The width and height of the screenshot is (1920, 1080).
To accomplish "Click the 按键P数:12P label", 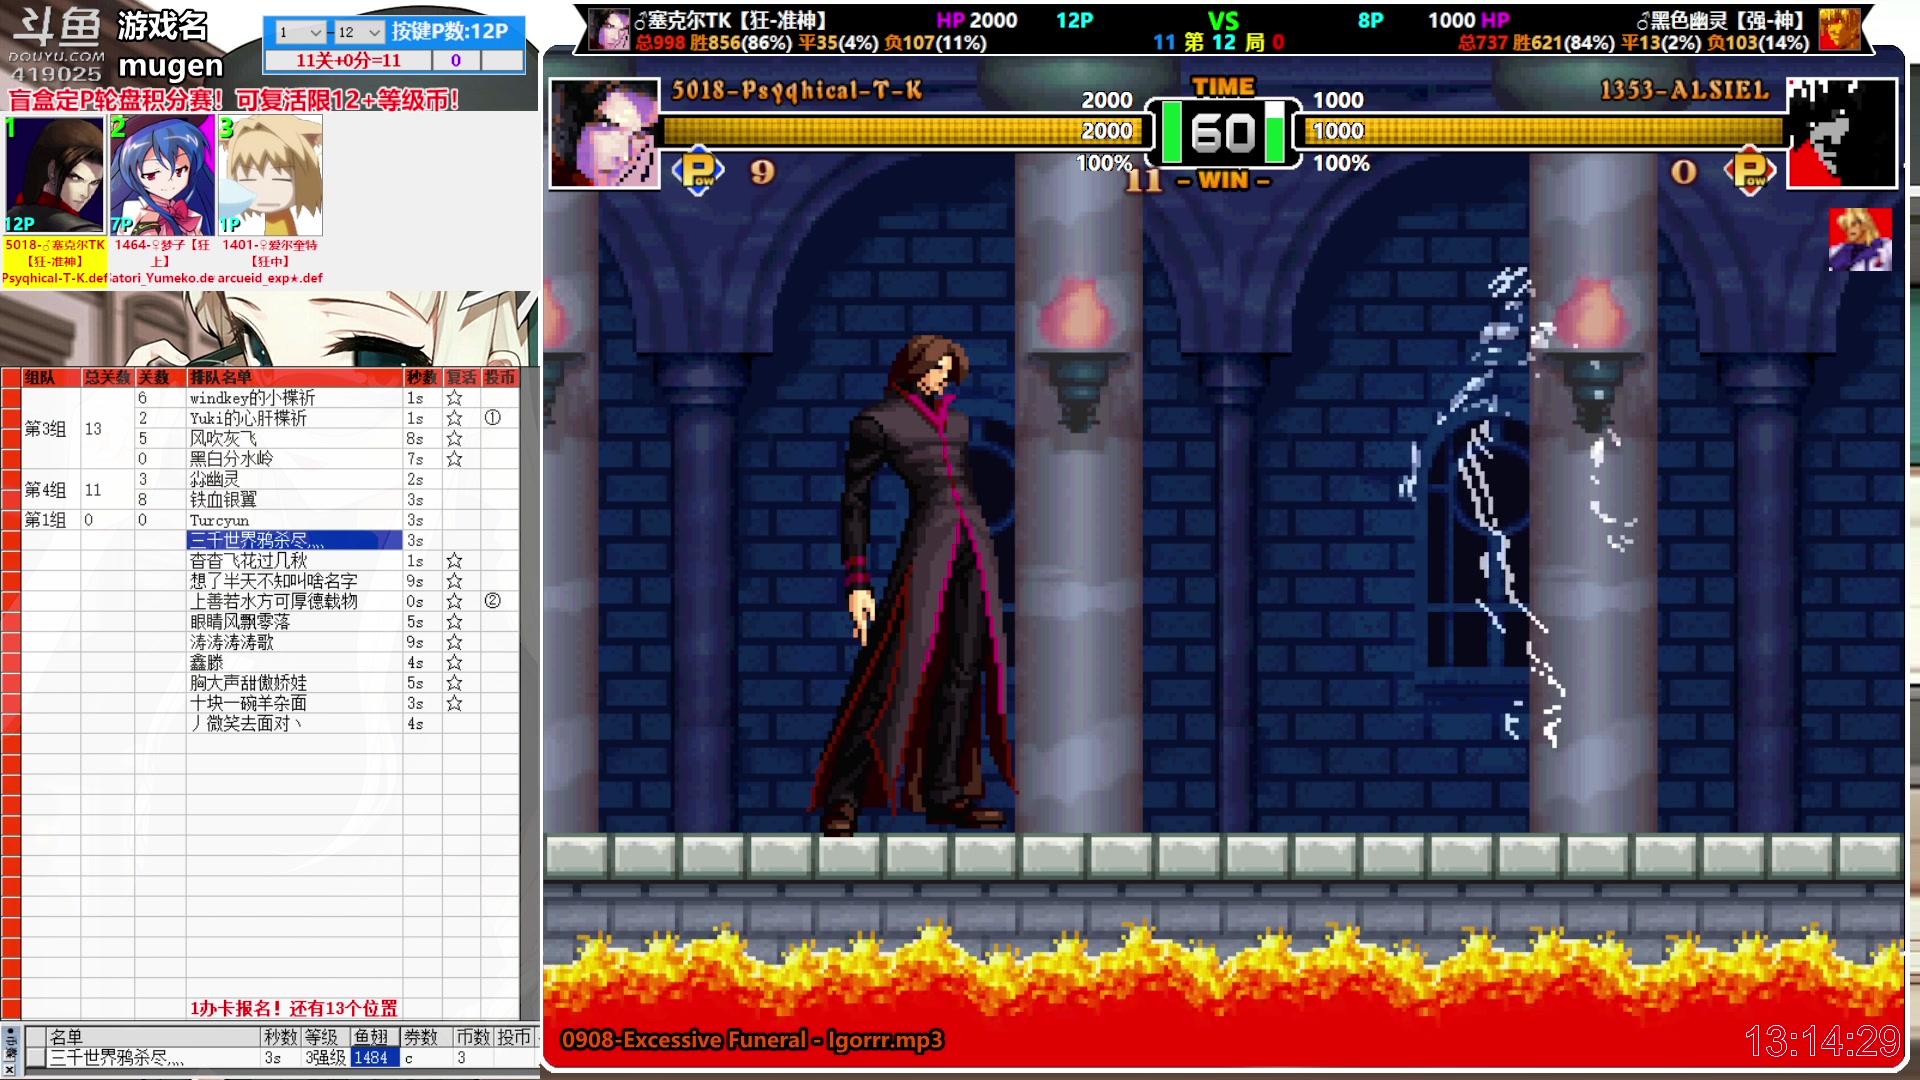I will tap(450, 31).
